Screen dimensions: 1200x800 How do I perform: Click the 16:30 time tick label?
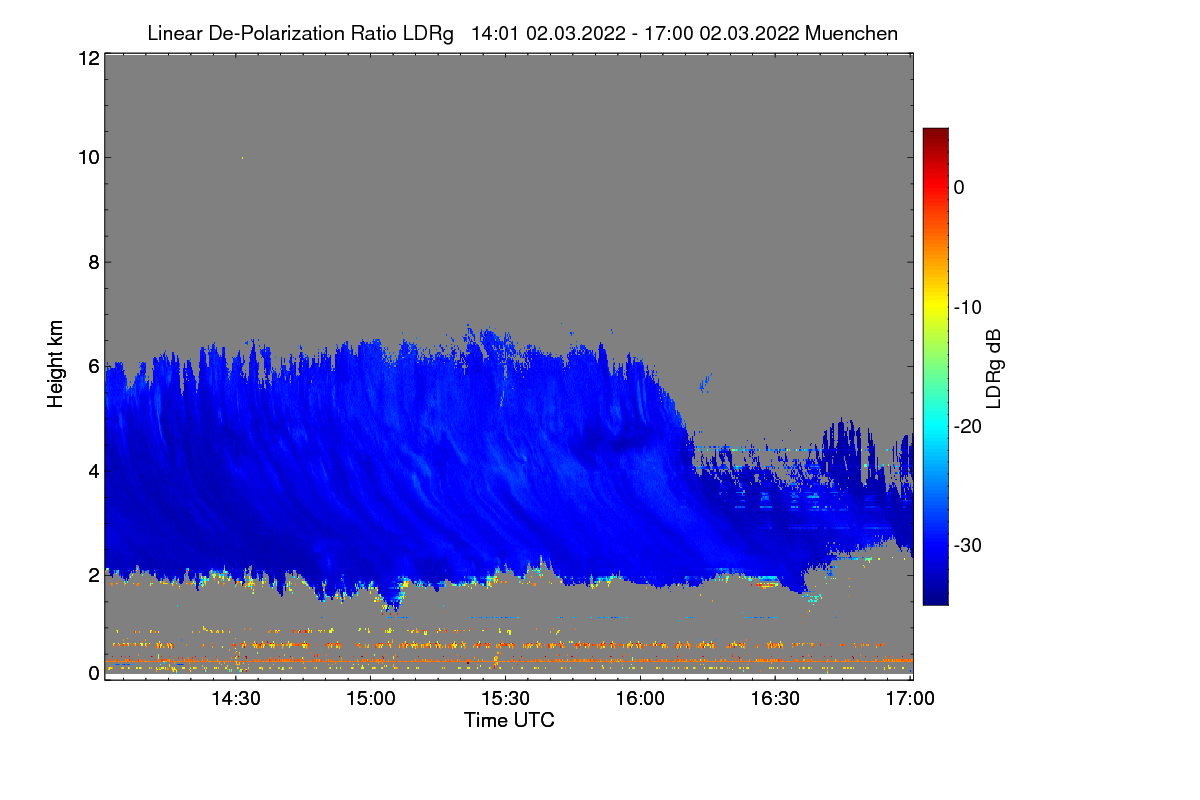tap(775, 699)
